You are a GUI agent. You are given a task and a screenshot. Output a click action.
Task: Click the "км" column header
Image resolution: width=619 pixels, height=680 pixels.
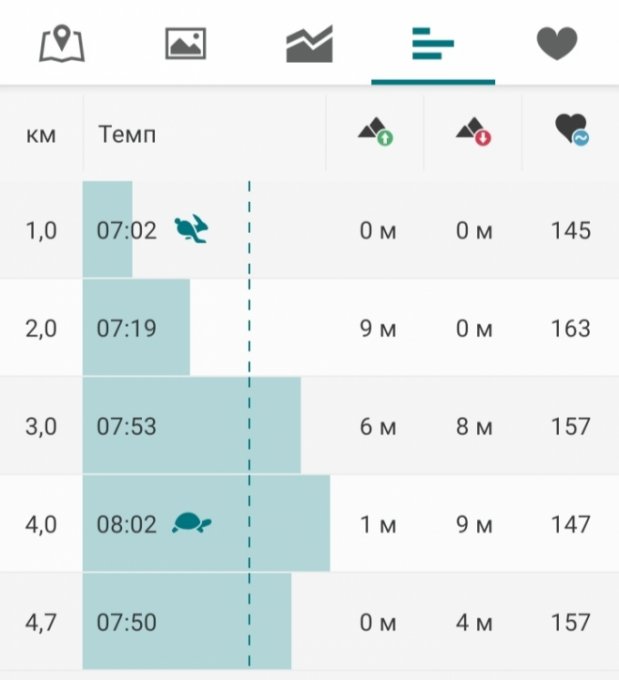pyautogui.click(x=41, y=133)
